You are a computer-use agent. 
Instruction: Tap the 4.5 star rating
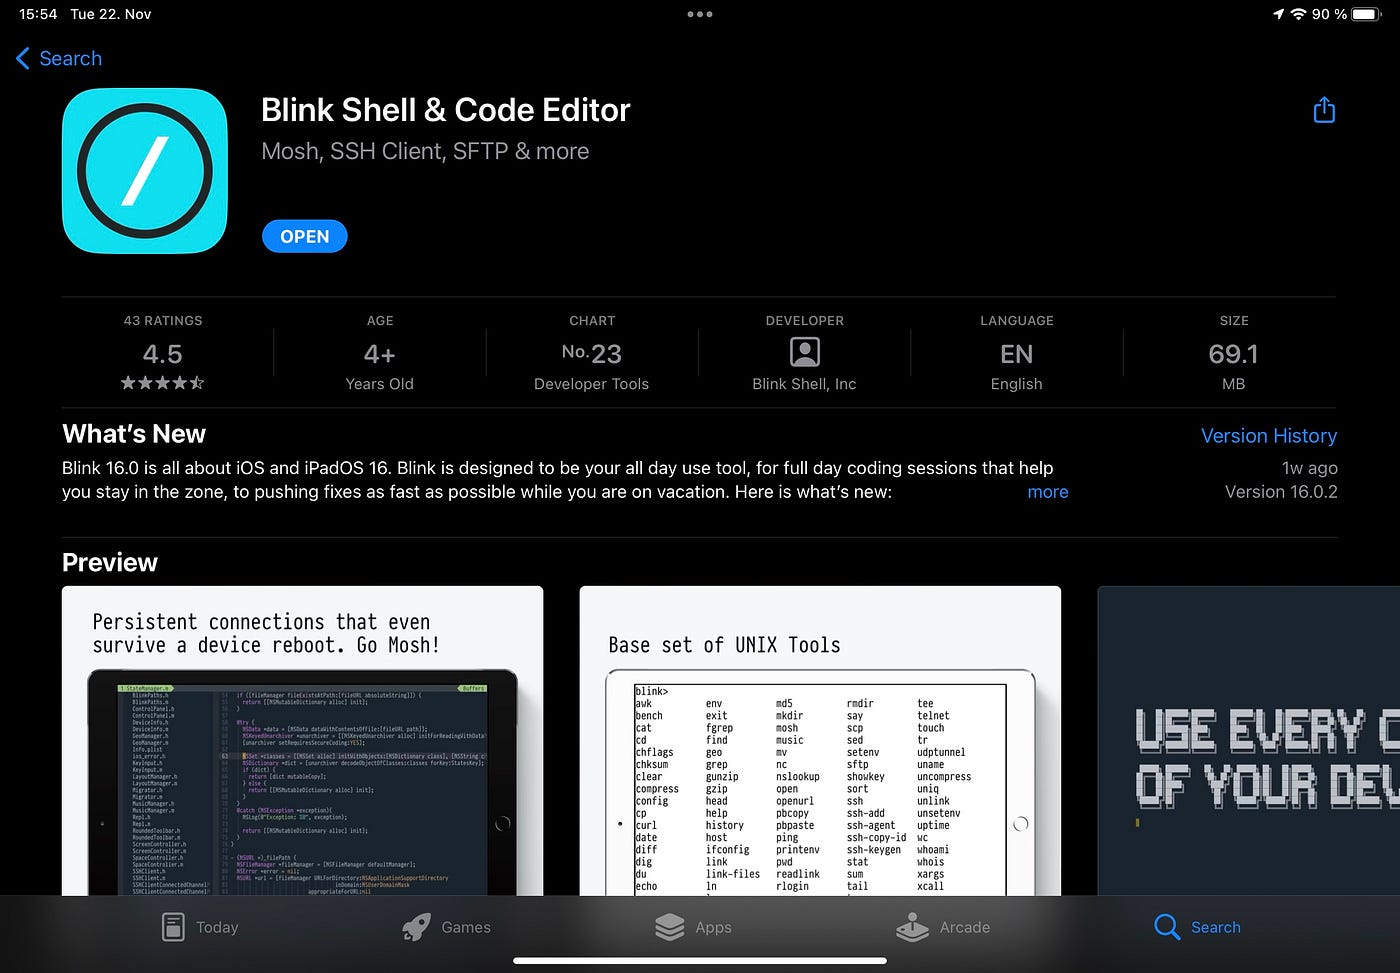coord(163,354)
